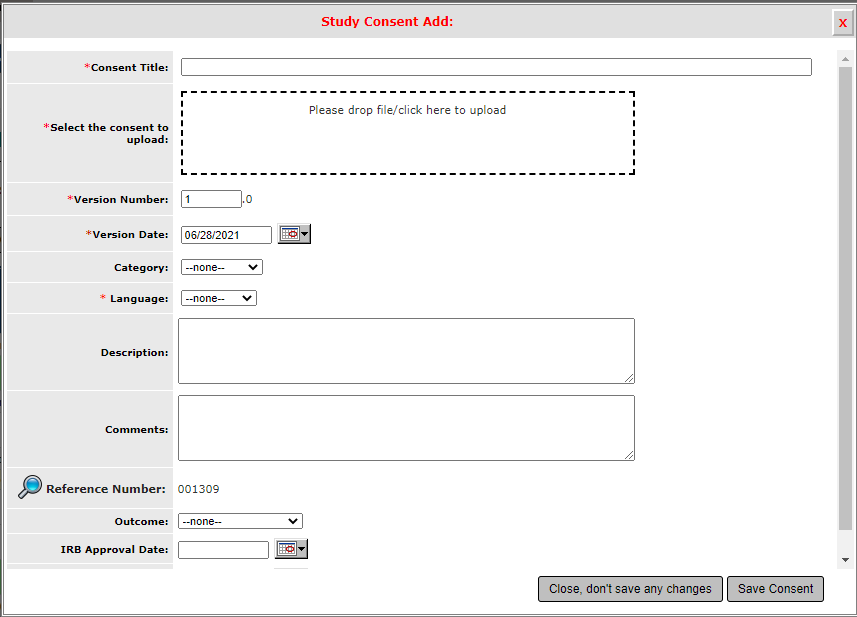The width and height of the screenshot is (857, 617).
Task: Click the Study Consent Add heading
Action: click(x=387, y=21)
